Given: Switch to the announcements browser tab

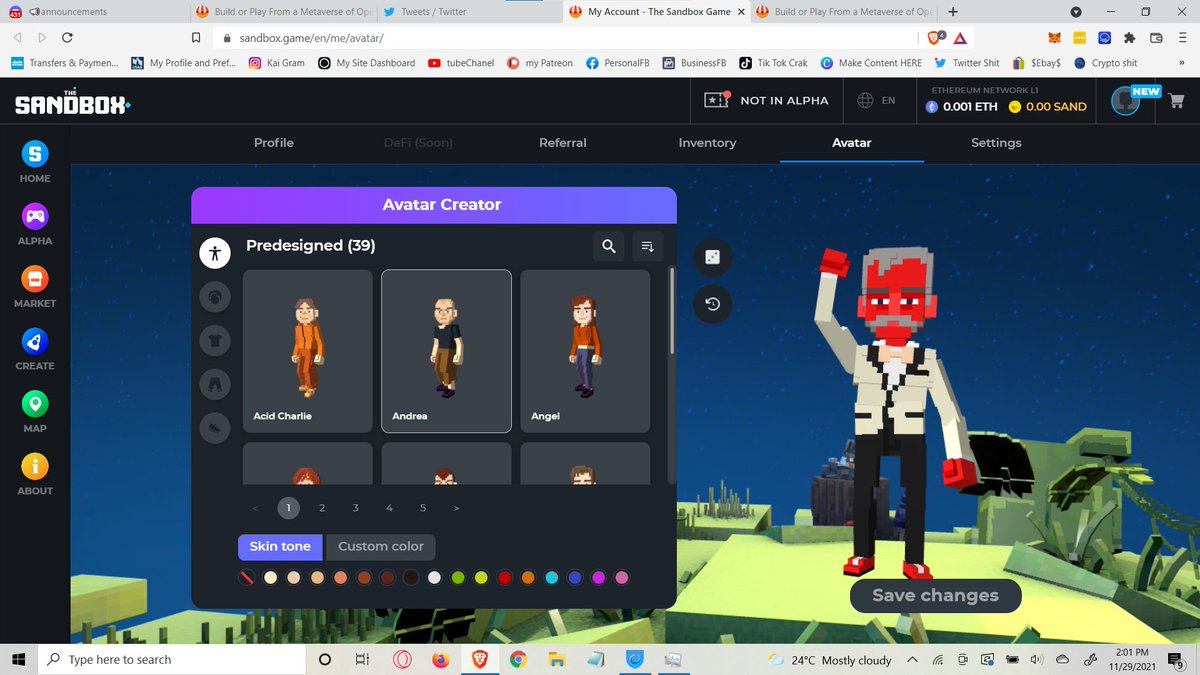Looking at the screenshot, I should pos(95,12).
